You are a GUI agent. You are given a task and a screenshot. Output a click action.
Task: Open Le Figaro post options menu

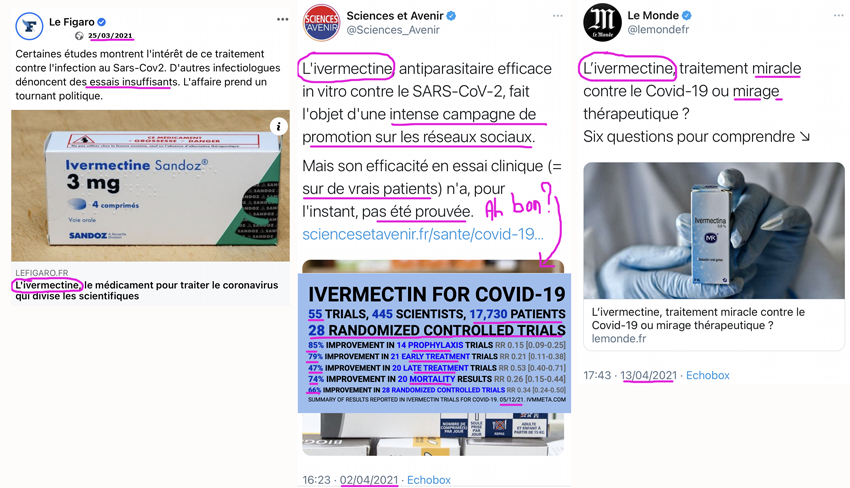[282, 20]
